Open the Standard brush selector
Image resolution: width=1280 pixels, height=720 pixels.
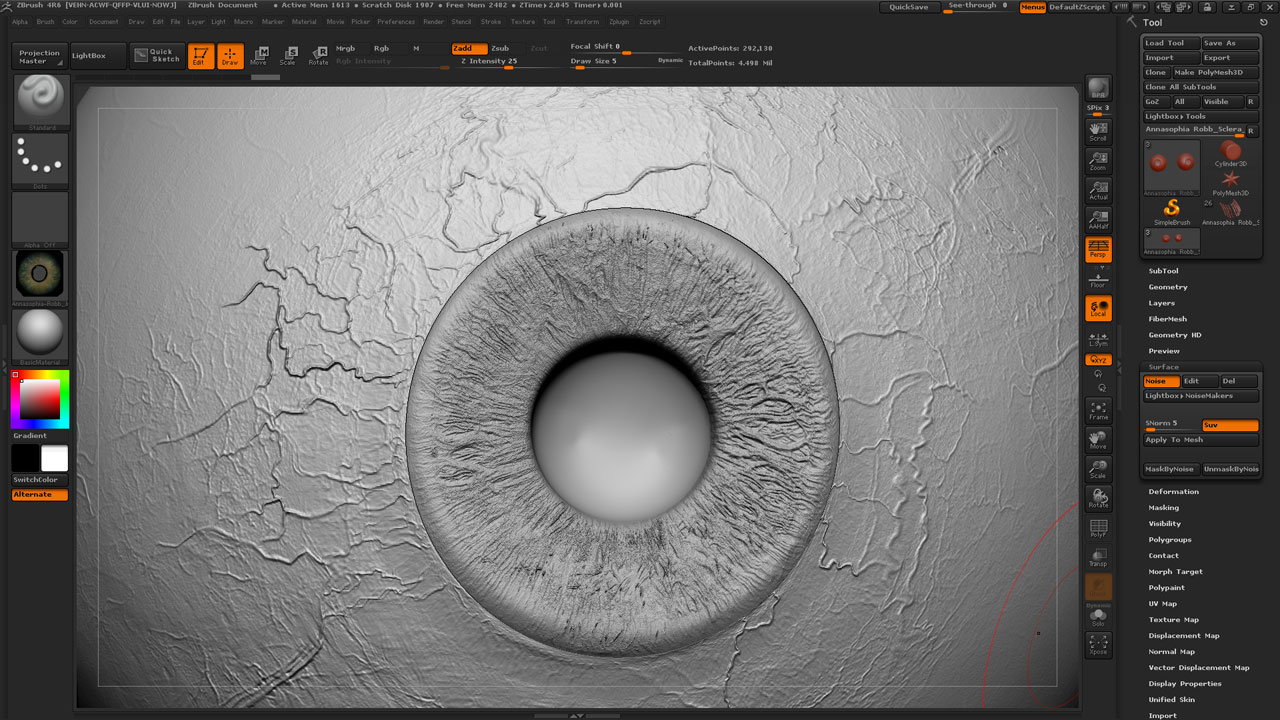(x=41, y=101)
